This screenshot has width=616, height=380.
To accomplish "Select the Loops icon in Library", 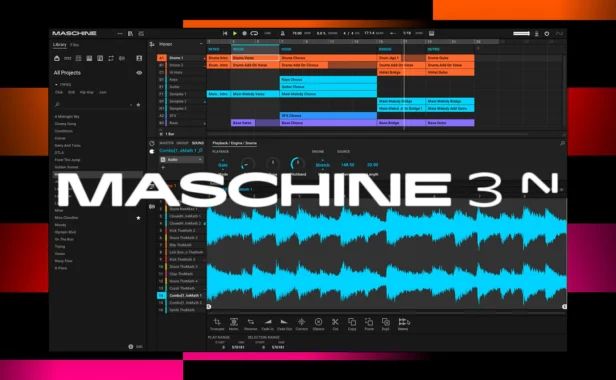I will click(x=111, y=58).
